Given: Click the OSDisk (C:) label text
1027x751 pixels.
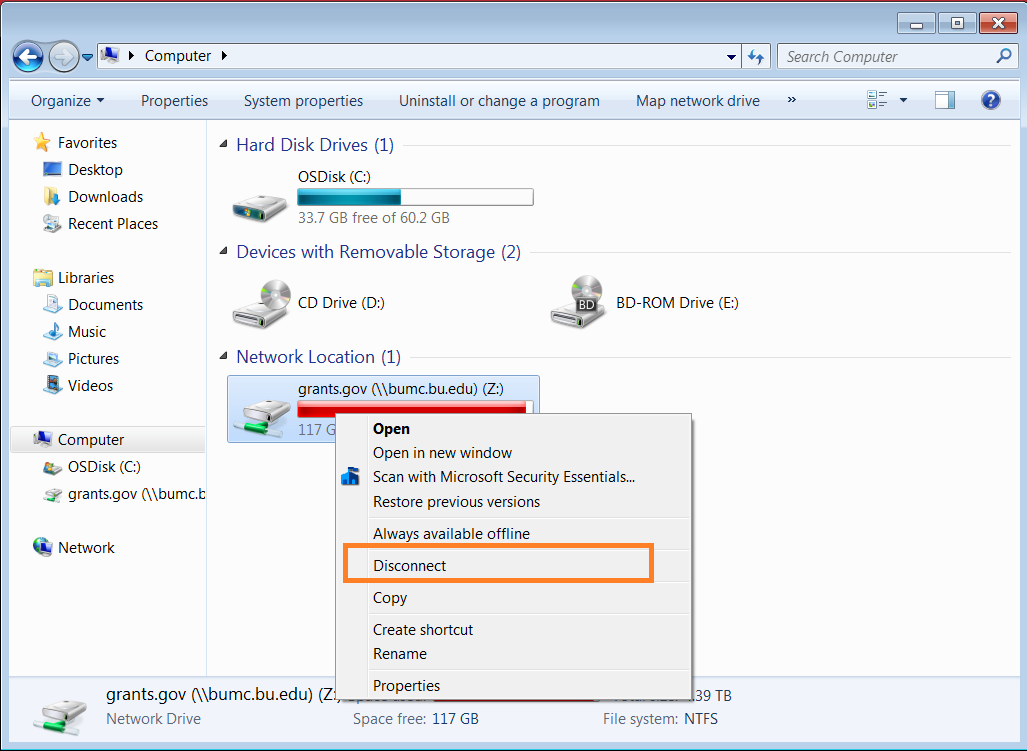Looking at the screenshot, I should coord(334,177).
